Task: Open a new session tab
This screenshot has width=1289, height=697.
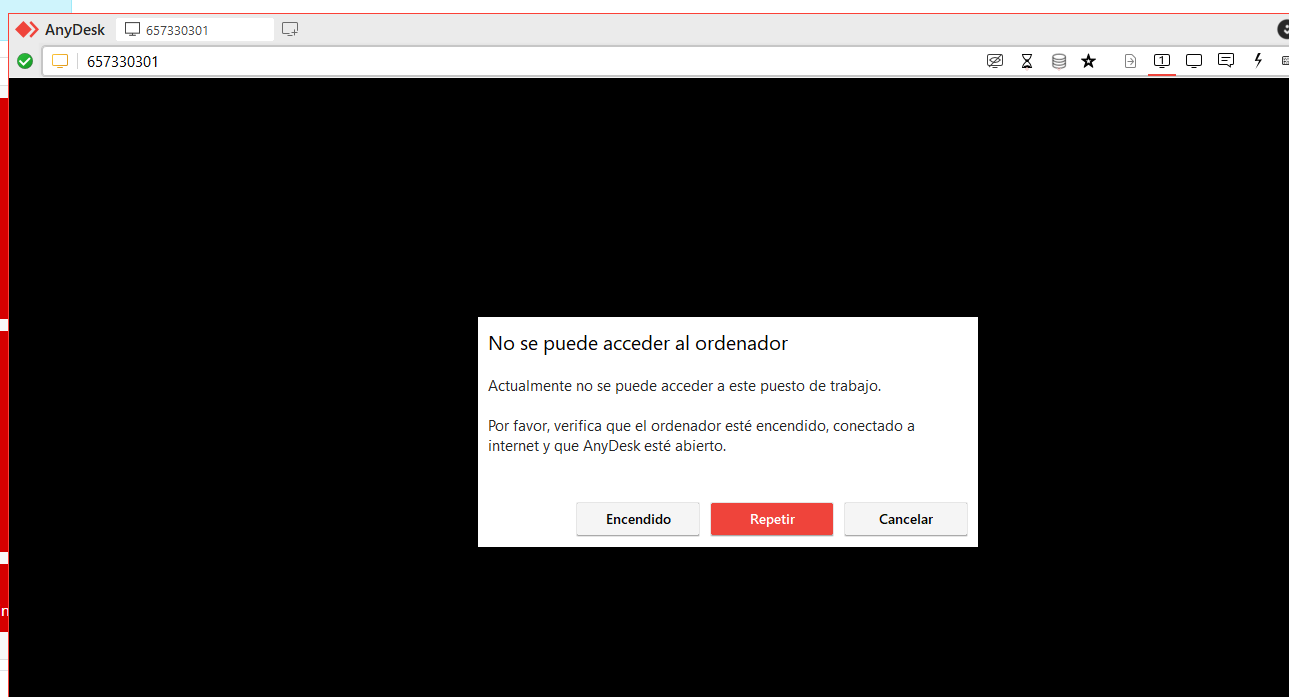Action: coord(290,29)
